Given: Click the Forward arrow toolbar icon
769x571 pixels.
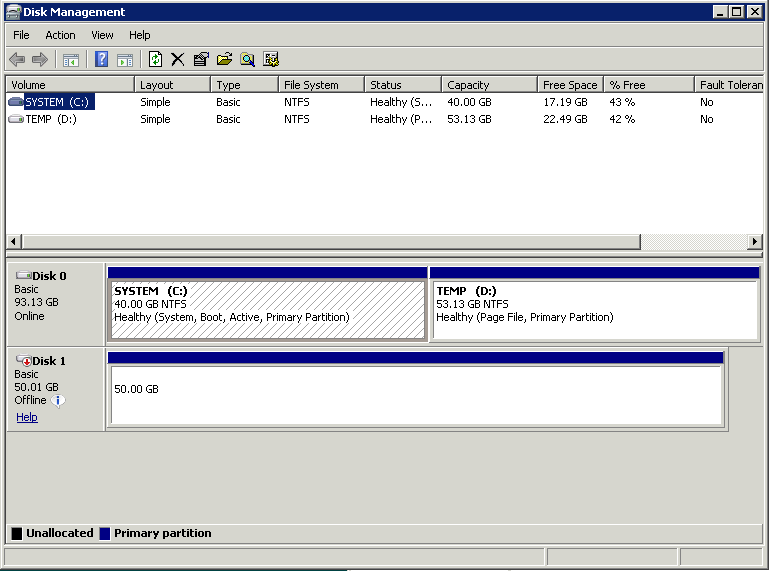Looking at the screenshot, I should tap(40, 60).
